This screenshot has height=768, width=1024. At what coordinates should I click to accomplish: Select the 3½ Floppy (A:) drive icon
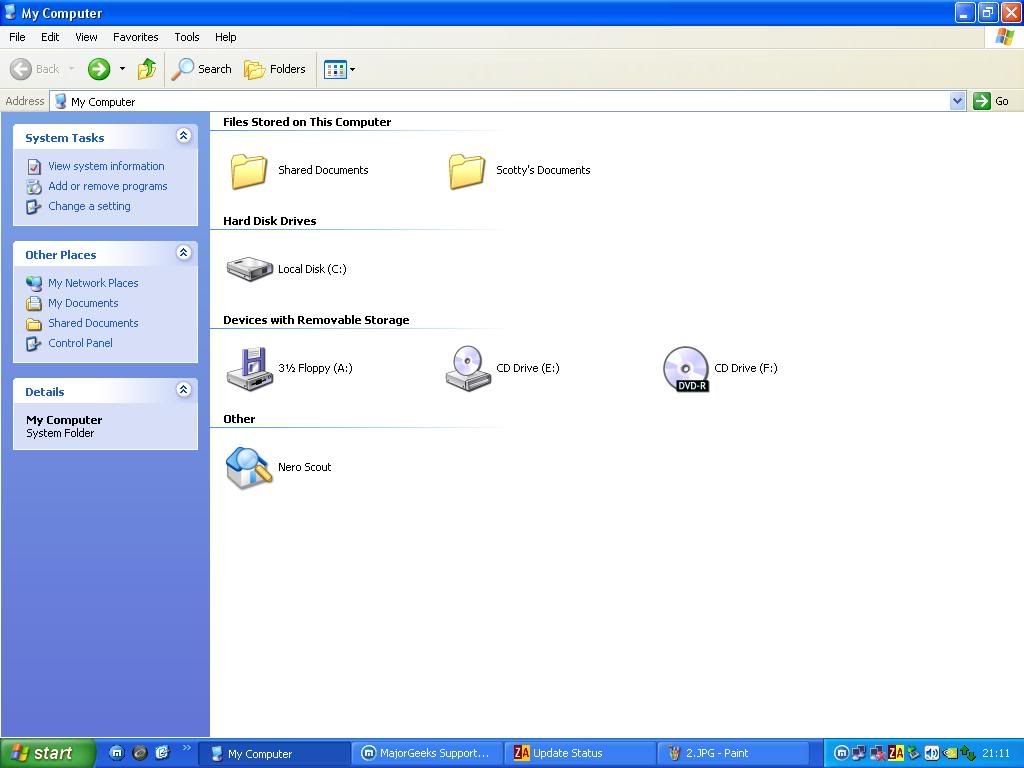(x=249, y=368)
